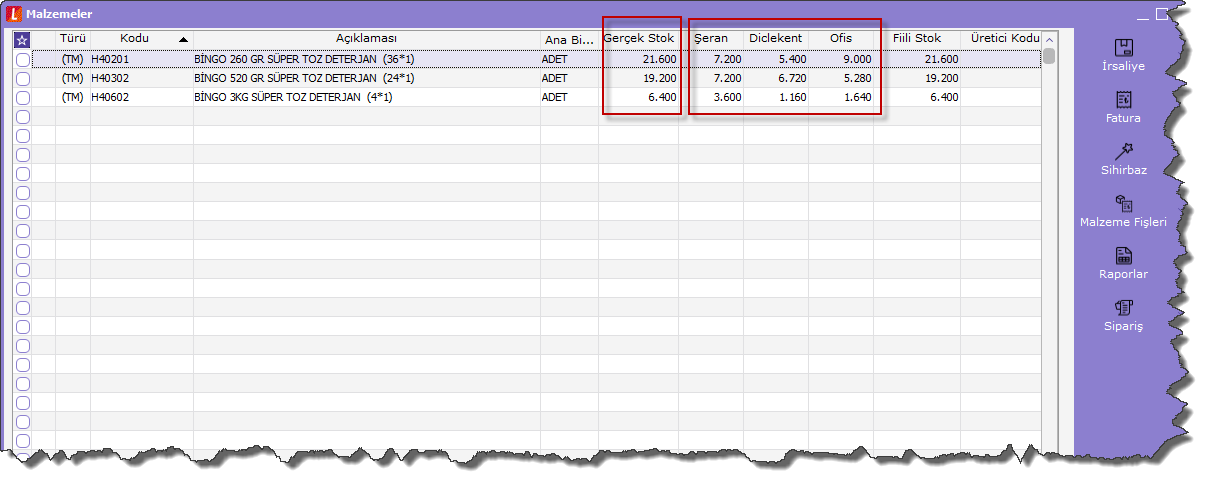Screen dimensions: 1211x488
Task: Maximize the Malzemeler window
Action: 1161,15
